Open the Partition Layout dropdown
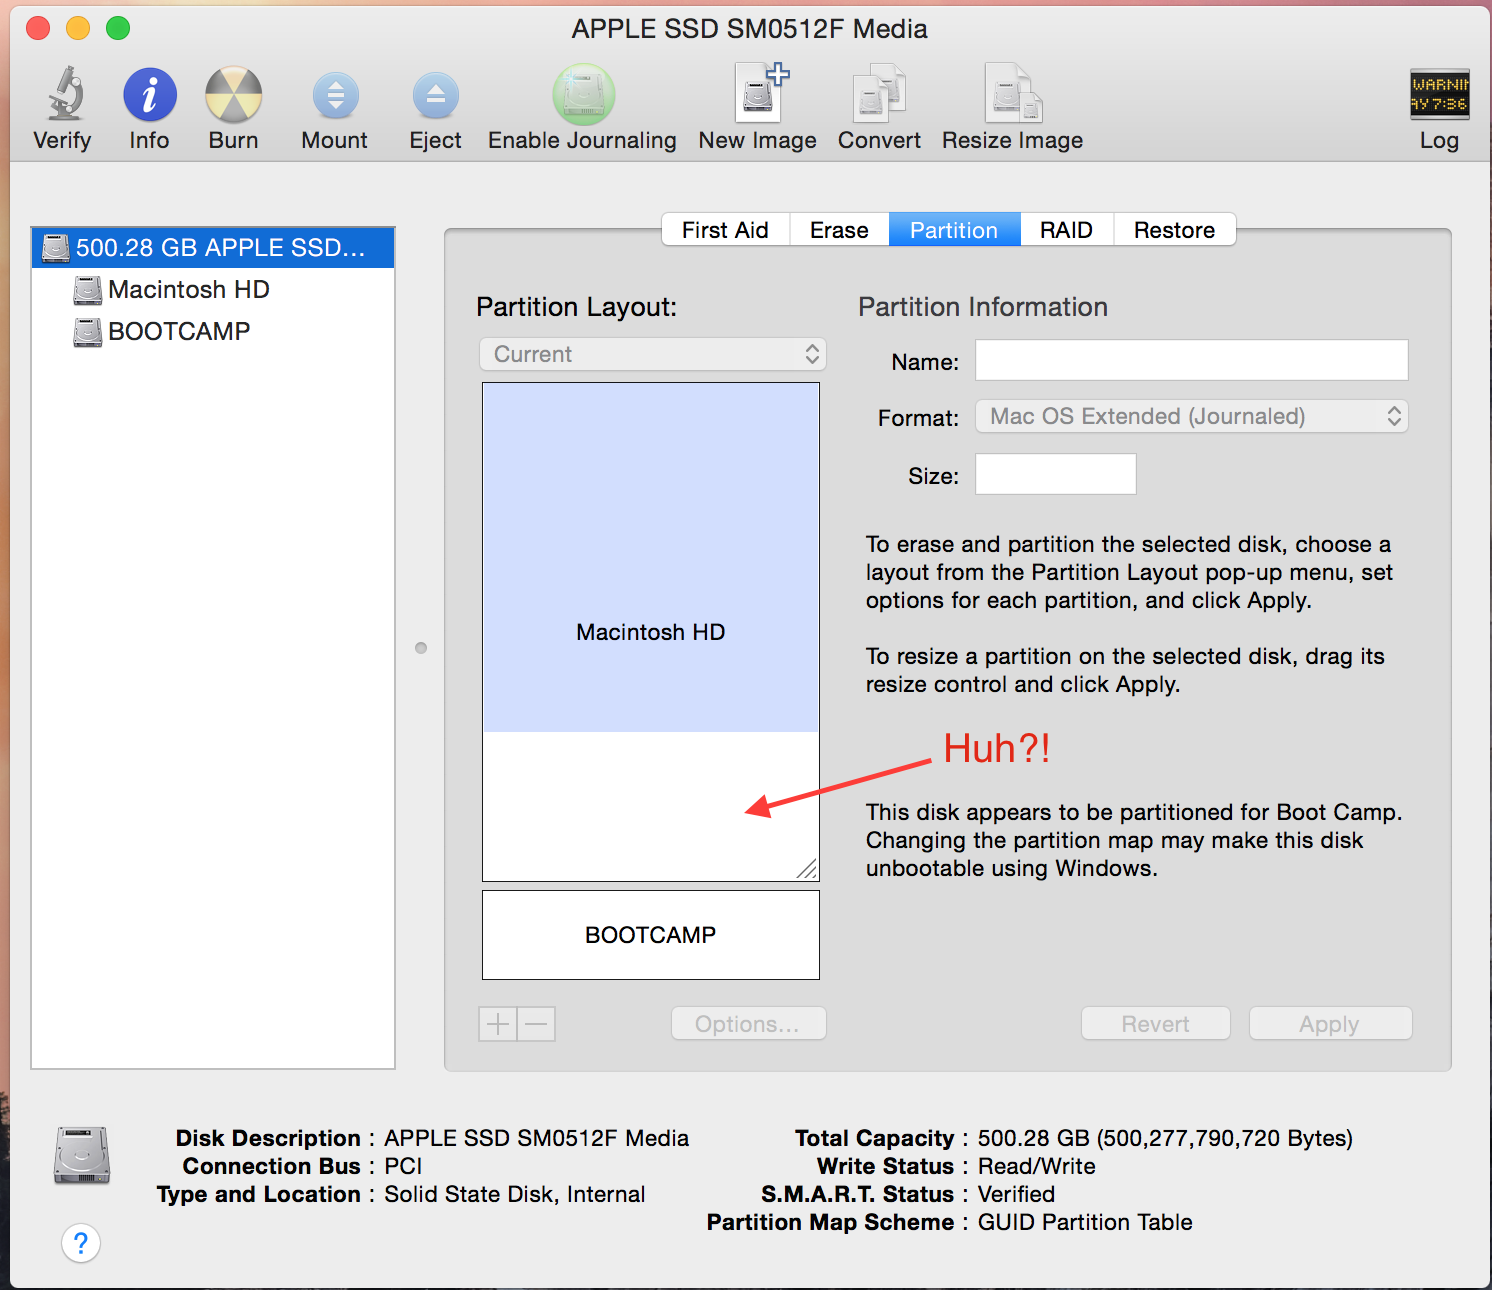Screen dimensions: 1492x1290 click(x=653, y=354)
